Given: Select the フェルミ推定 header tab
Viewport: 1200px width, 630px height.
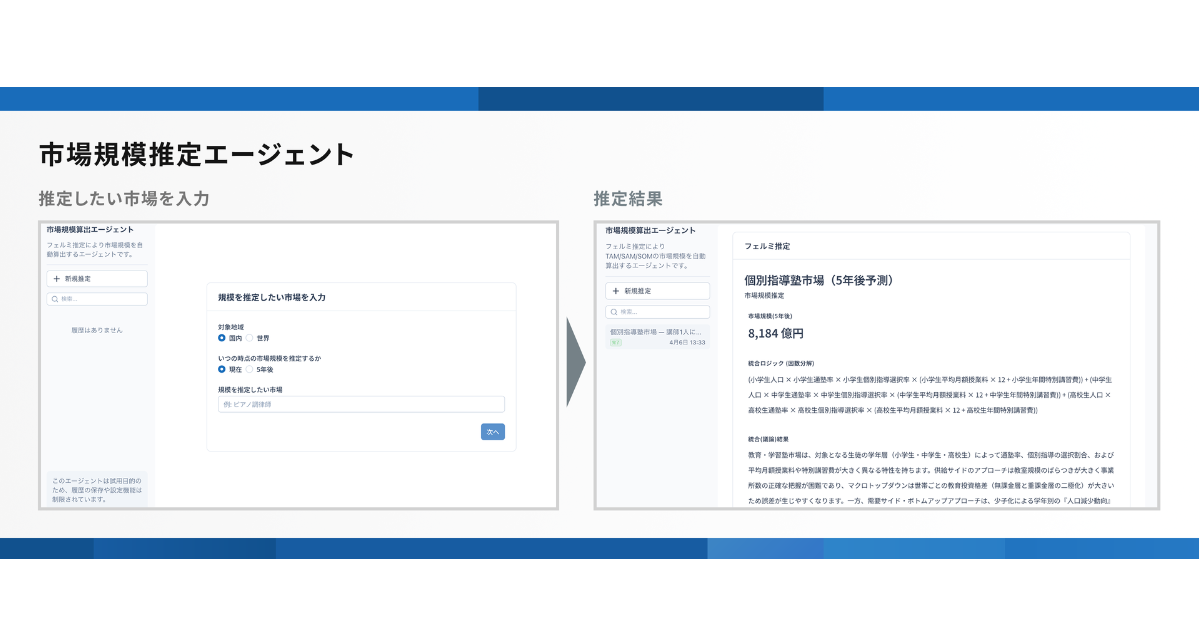Looking at the screenshot, I should coord(768,245).
